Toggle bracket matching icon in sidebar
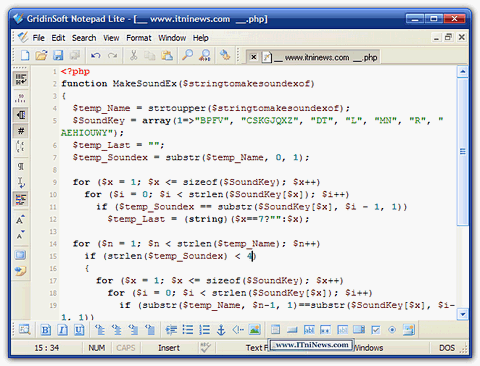The image size is (480, 366). coord(21,146)
